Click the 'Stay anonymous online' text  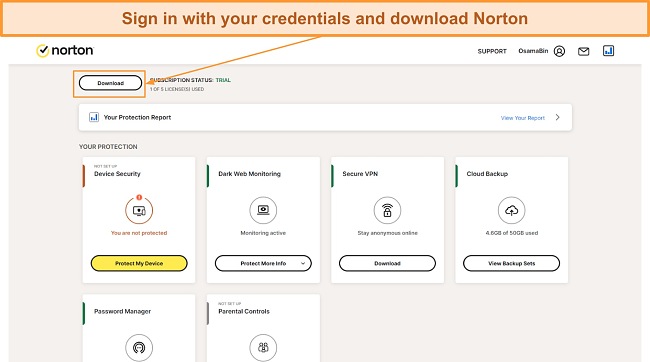388,233
